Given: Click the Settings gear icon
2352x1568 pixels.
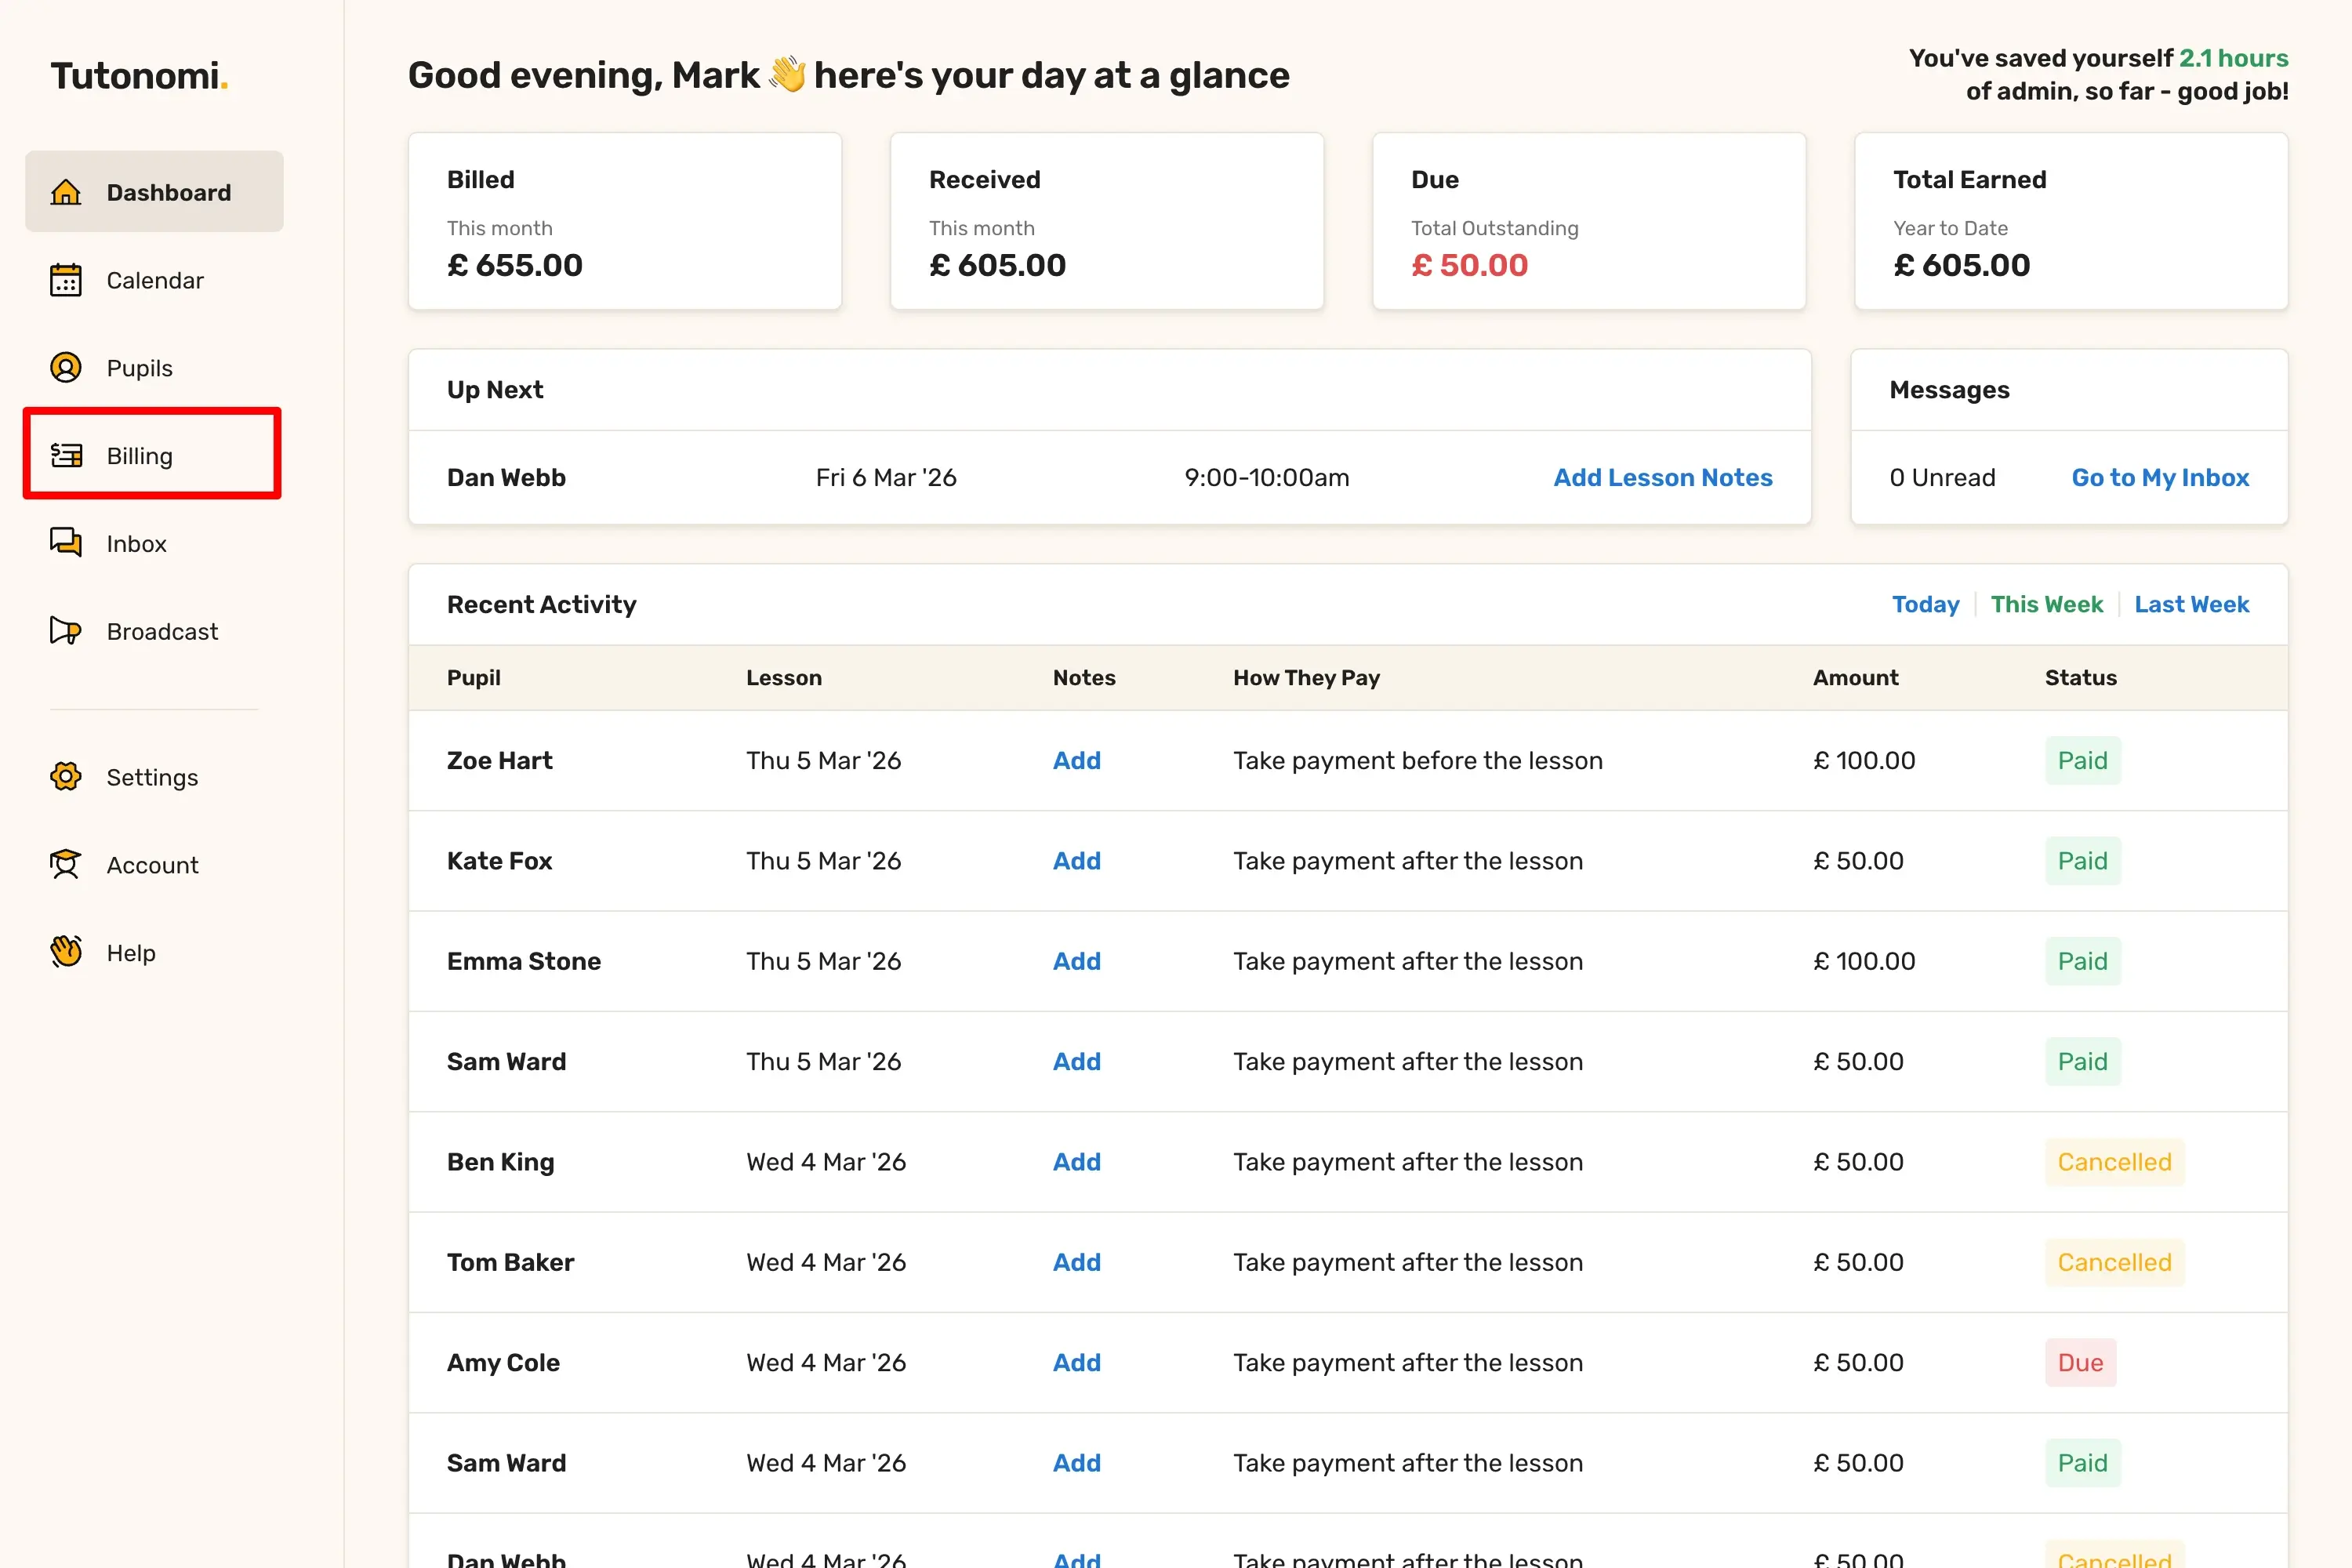Looking at the screenshot, I should tap(66, 777).
